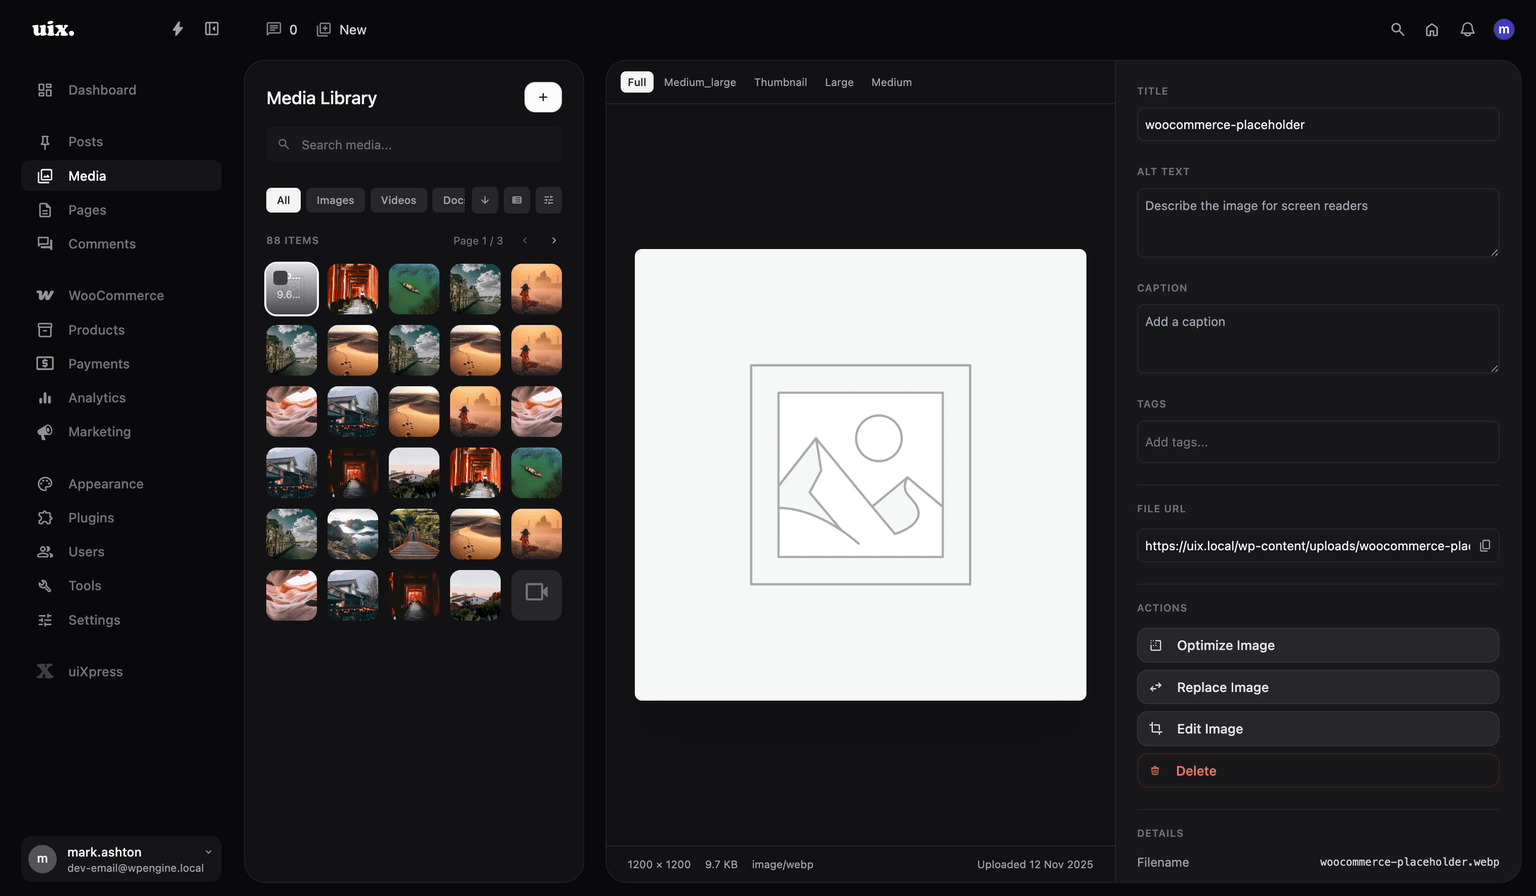
Task: Click the Alt Text description field
Action: [x=1317, y=222]
